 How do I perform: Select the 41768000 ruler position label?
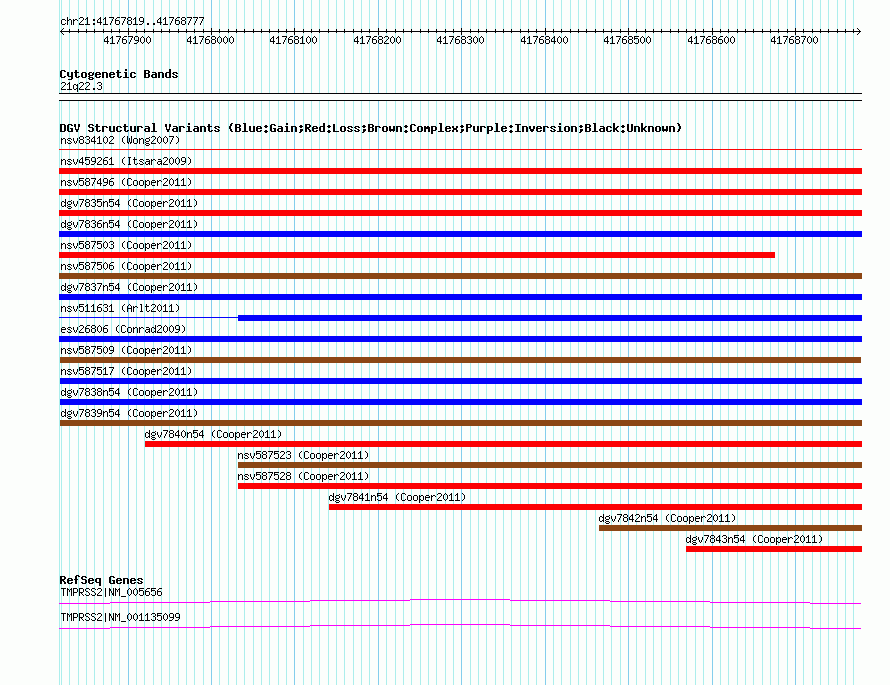210,40
